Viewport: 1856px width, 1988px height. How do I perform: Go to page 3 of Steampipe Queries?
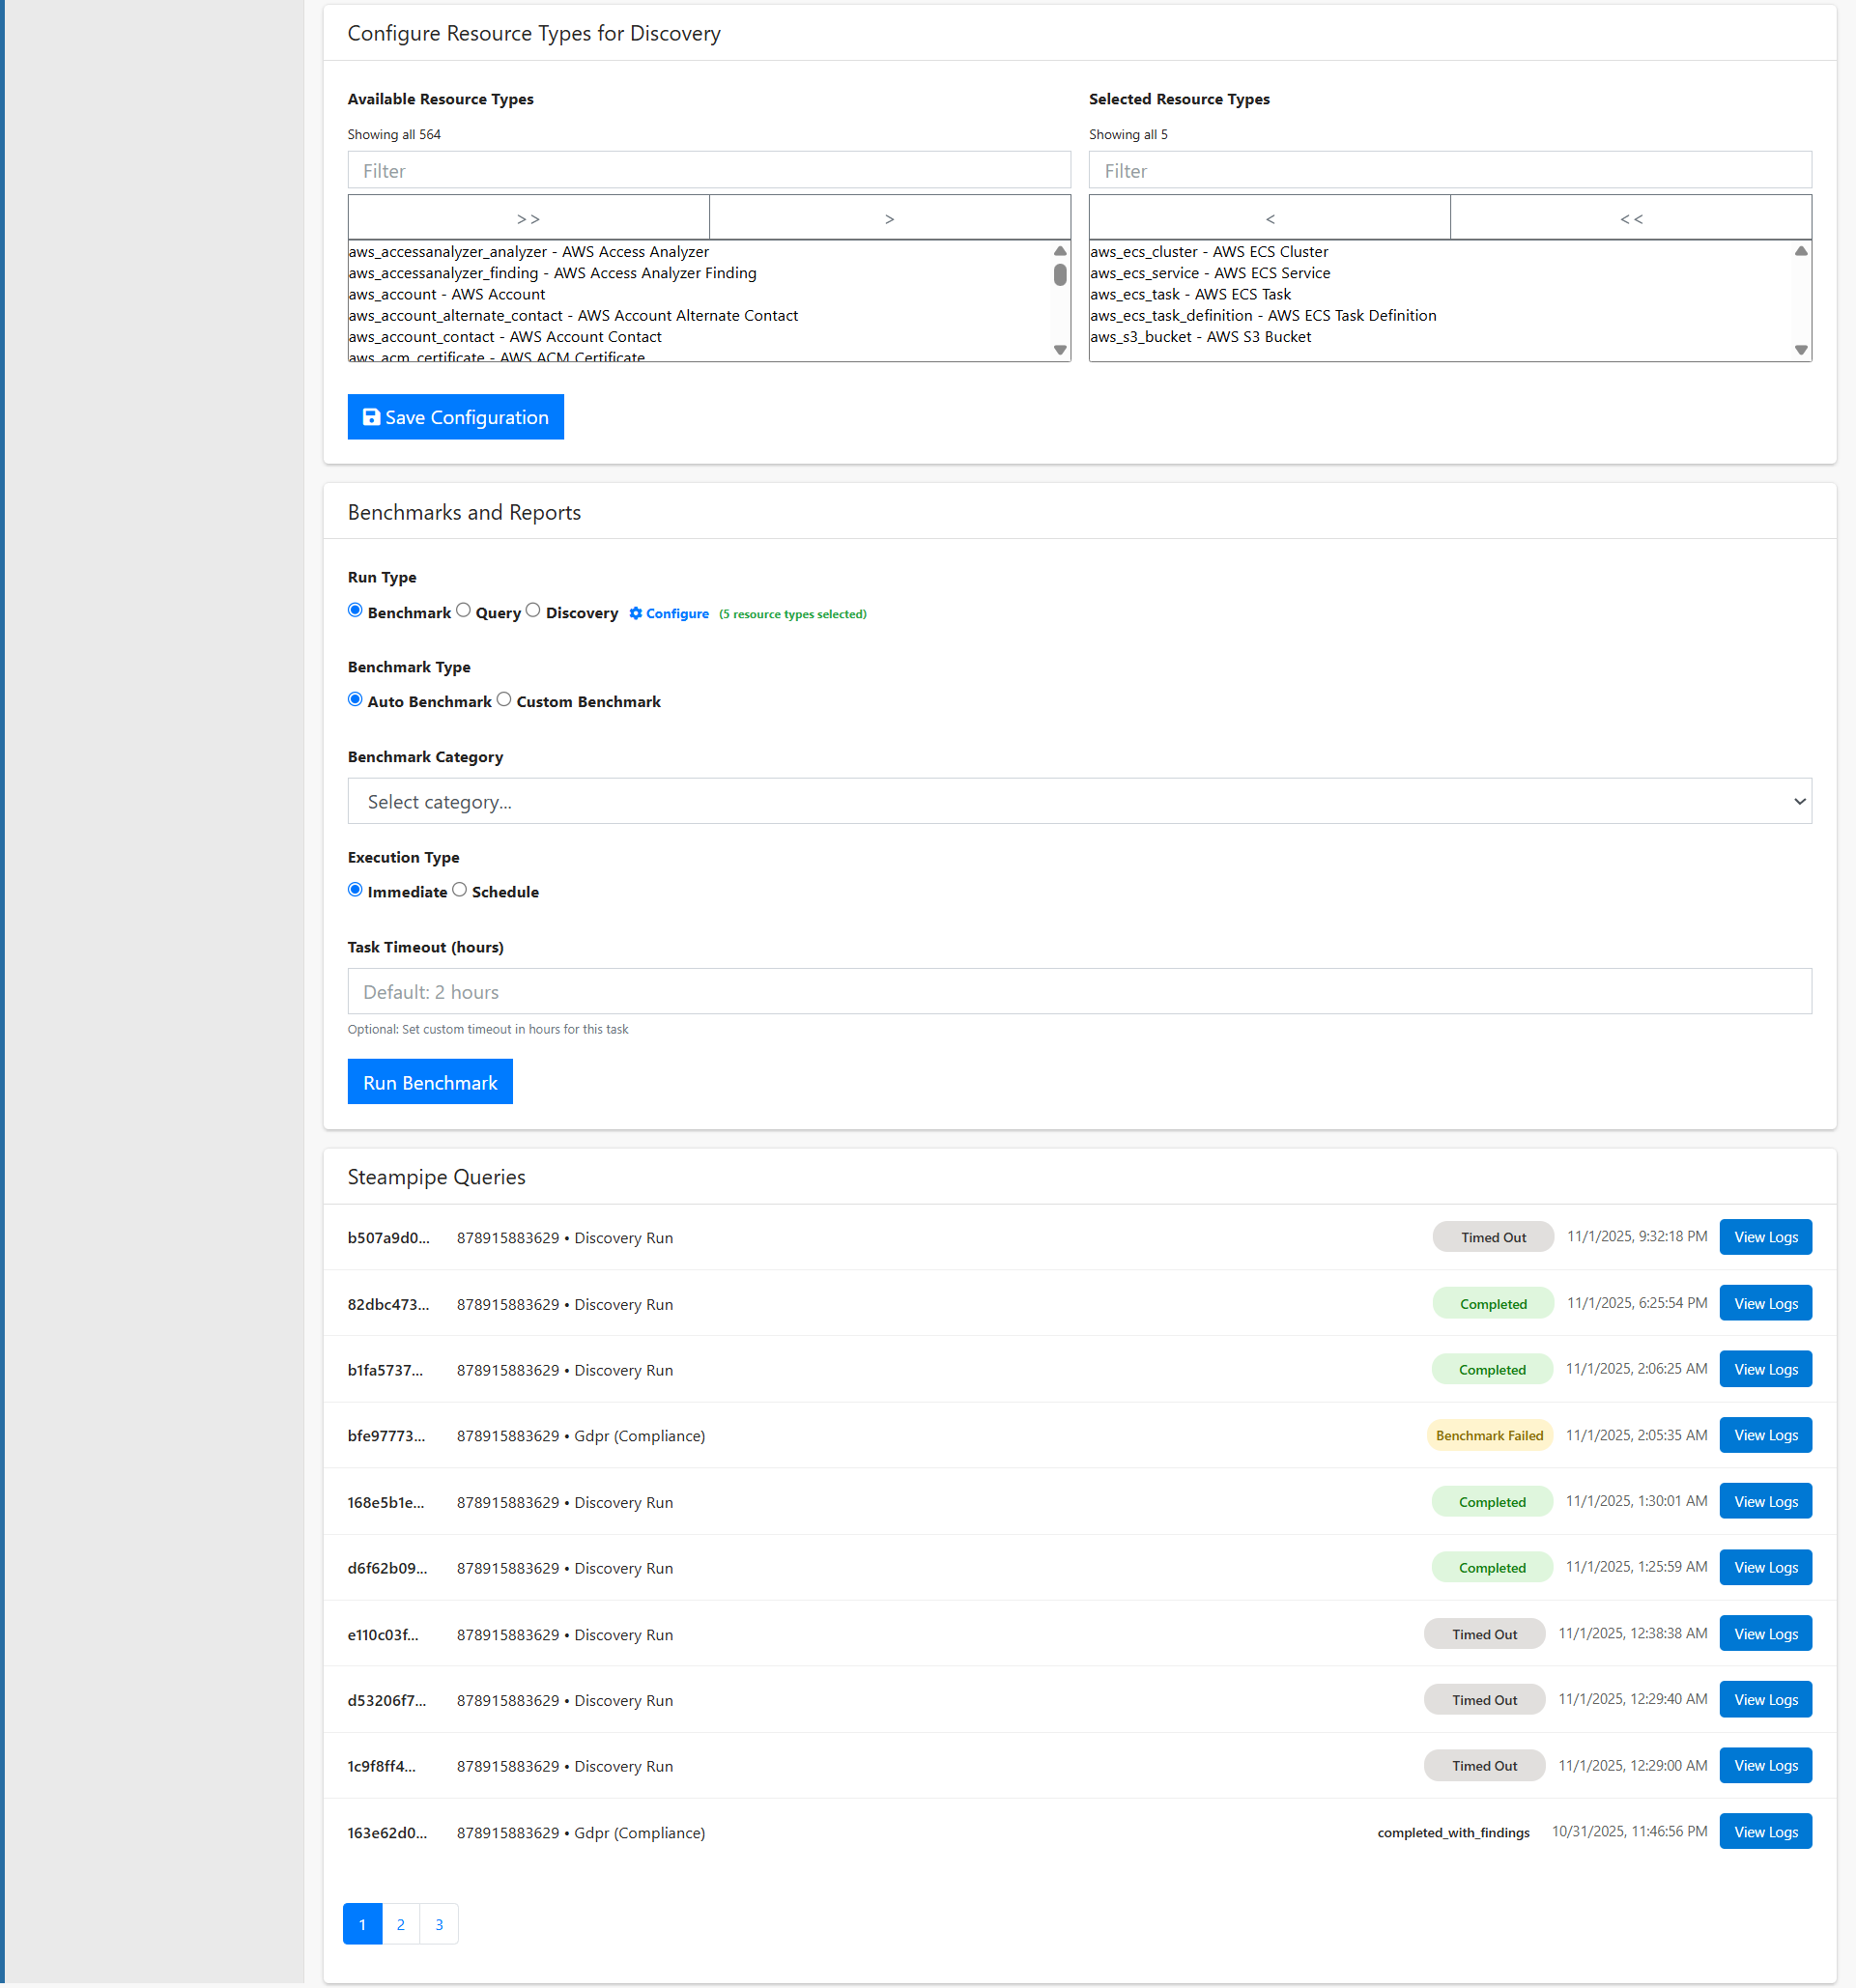click(x=438, y=1923)
